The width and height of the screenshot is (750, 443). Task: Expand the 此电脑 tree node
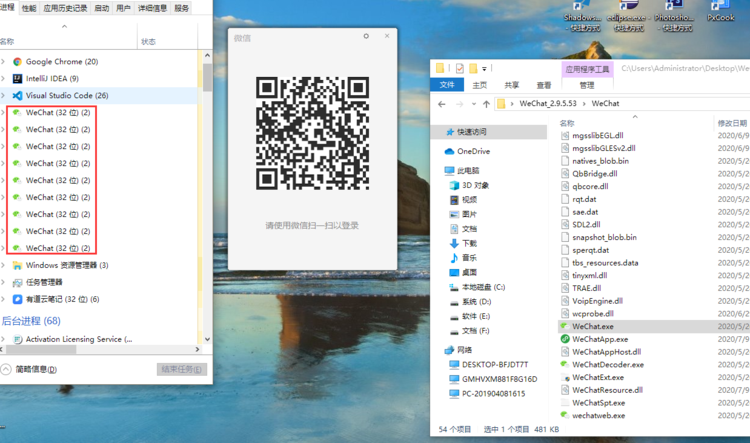pos(437,171)
